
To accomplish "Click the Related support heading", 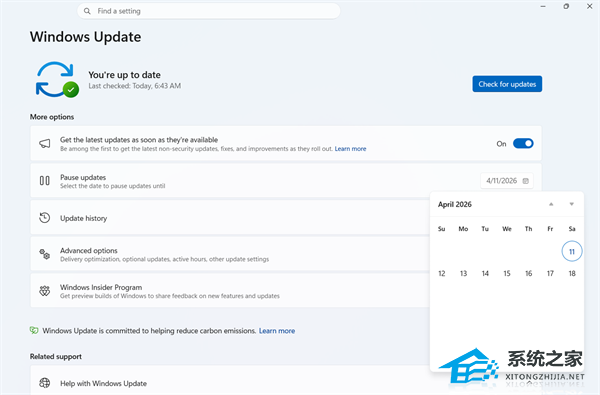I will (x=56, y=357).
